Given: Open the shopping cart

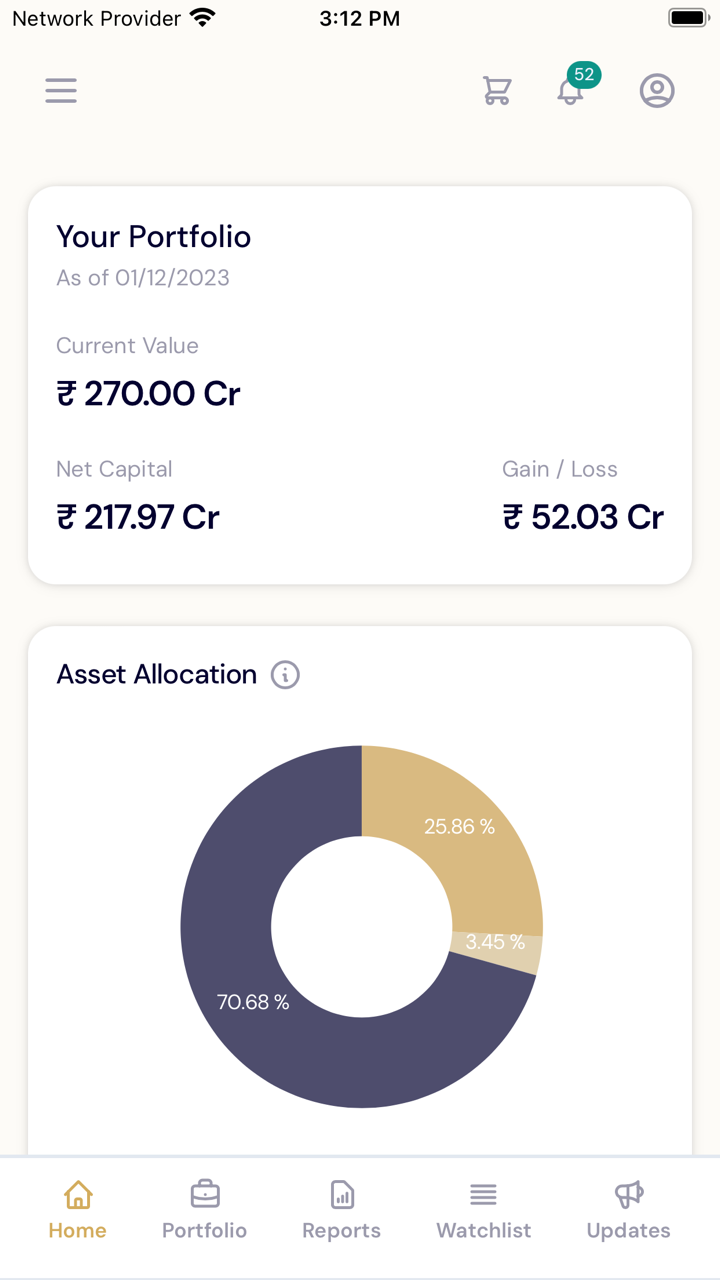Looking at the screenshot, I should (497, 91).
